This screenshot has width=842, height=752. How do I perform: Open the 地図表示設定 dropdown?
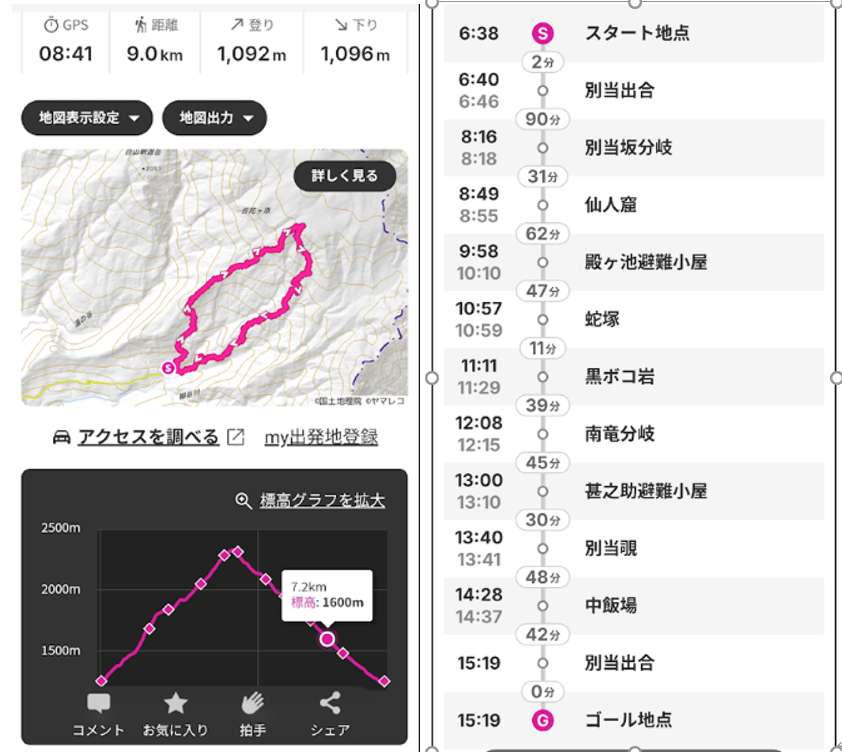[x=86, y=118]
